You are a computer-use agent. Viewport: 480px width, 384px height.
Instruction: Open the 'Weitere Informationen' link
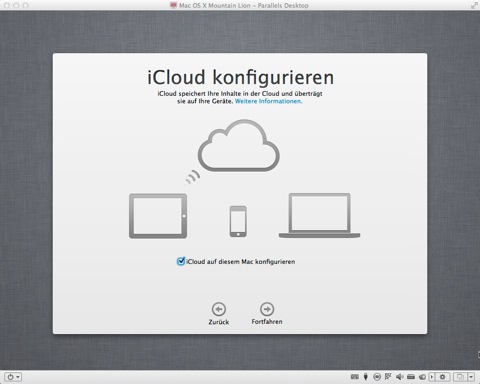(x=268, y=101)
